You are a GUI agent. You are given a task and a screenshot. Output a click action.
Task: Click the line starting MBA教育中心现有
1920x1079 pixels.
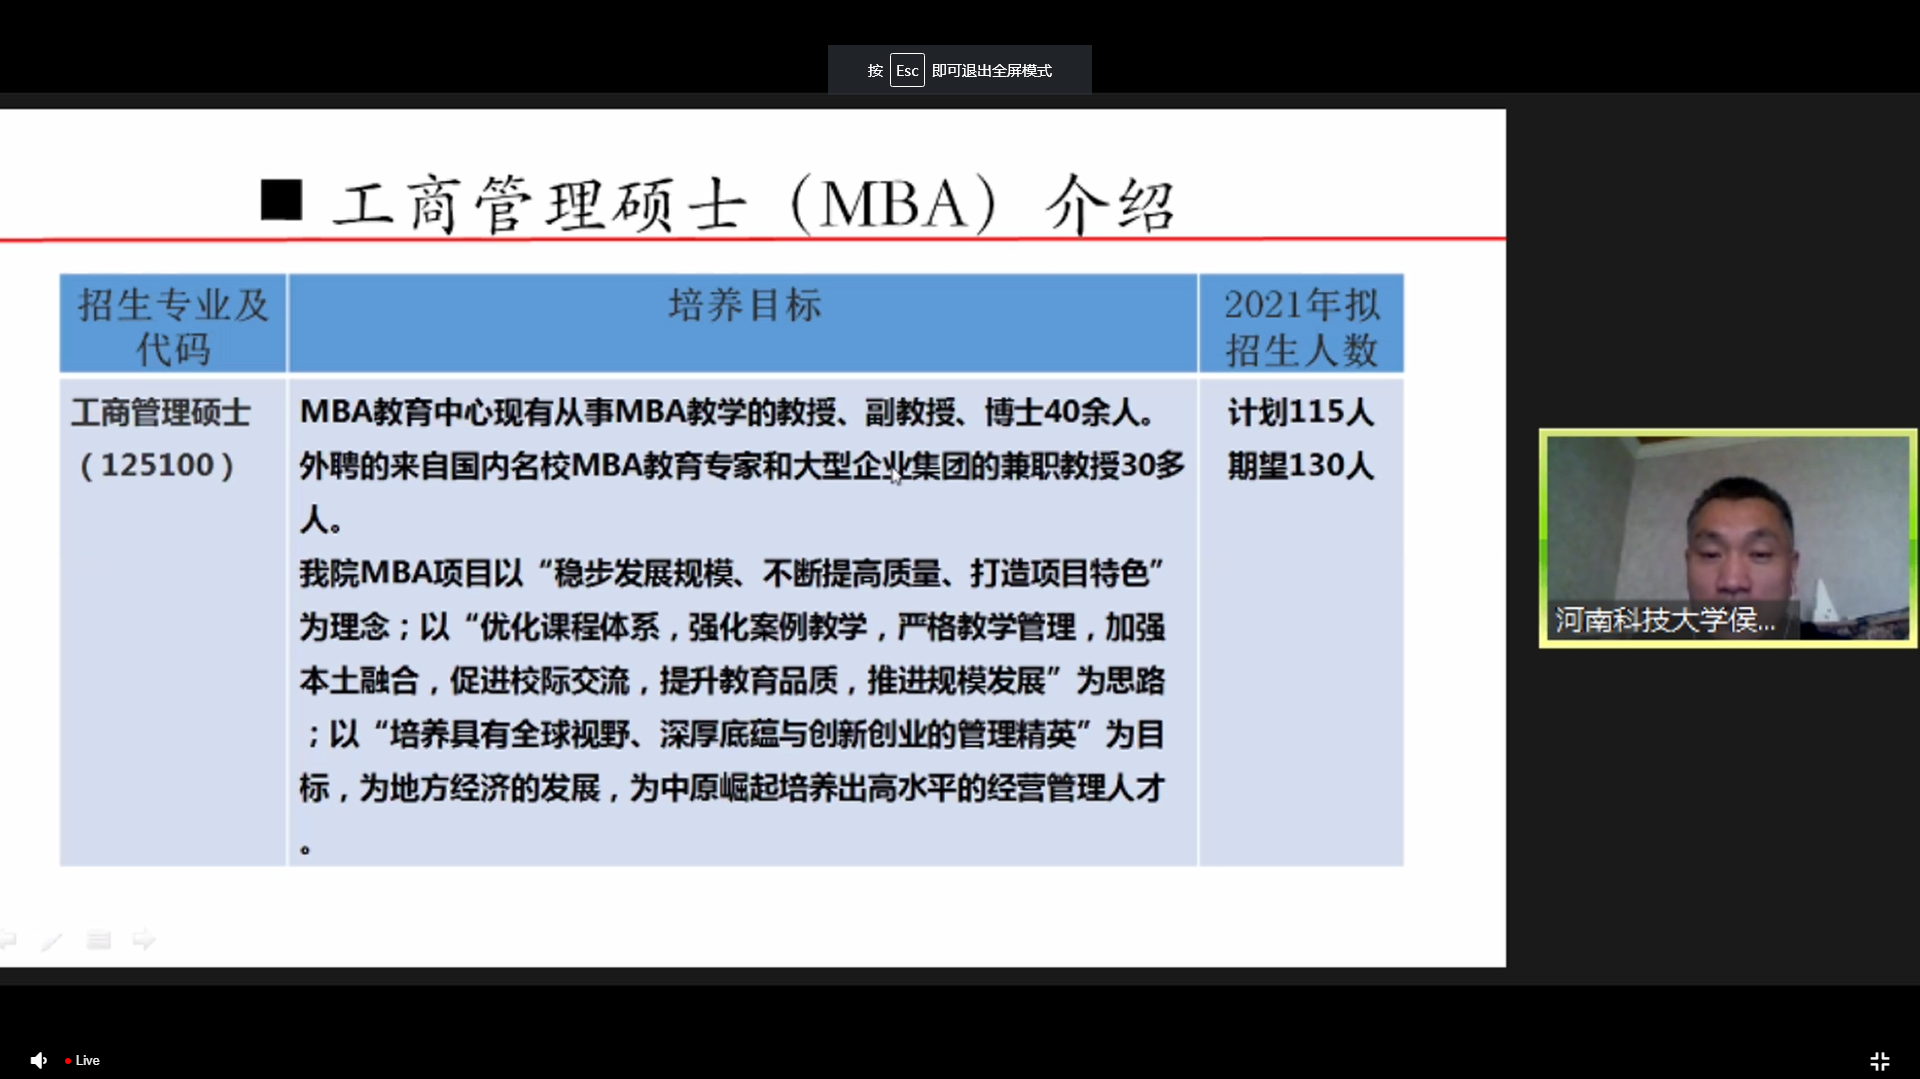click(729, 412)
